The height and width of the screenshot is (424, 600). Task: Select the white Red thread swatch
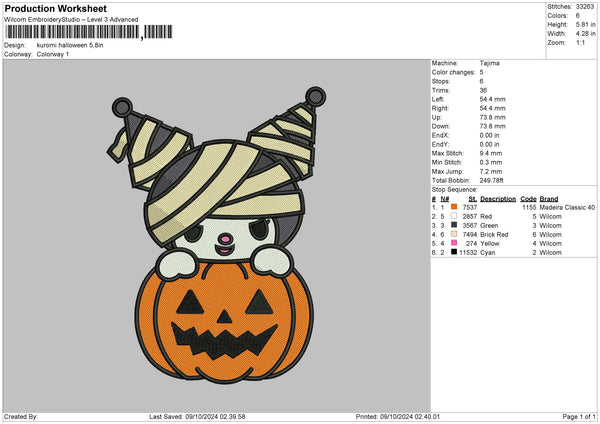point(454,216)
